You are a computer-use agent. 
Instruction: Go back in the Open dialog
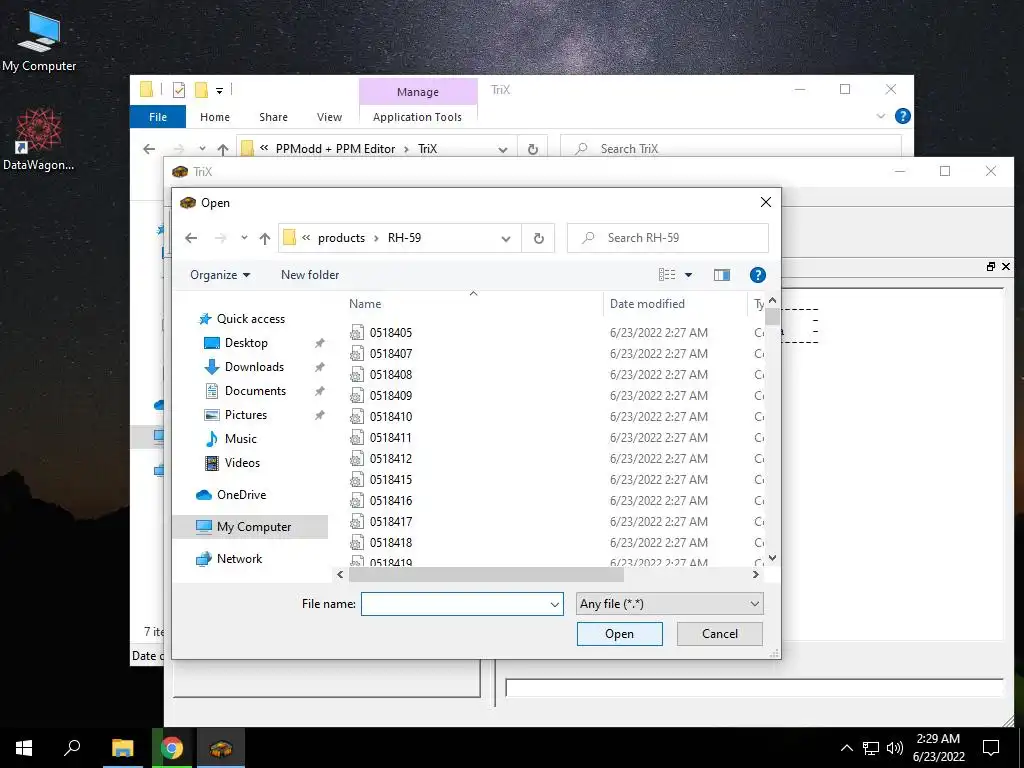[x=191, y=238]
